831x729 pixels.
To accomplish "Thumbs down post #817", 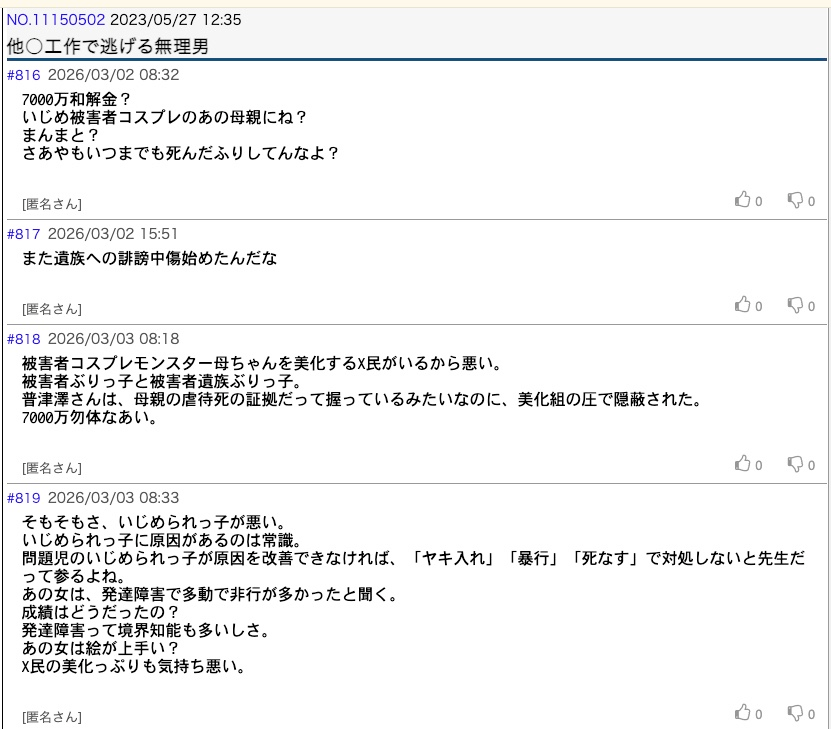I will tap(795, 305).
